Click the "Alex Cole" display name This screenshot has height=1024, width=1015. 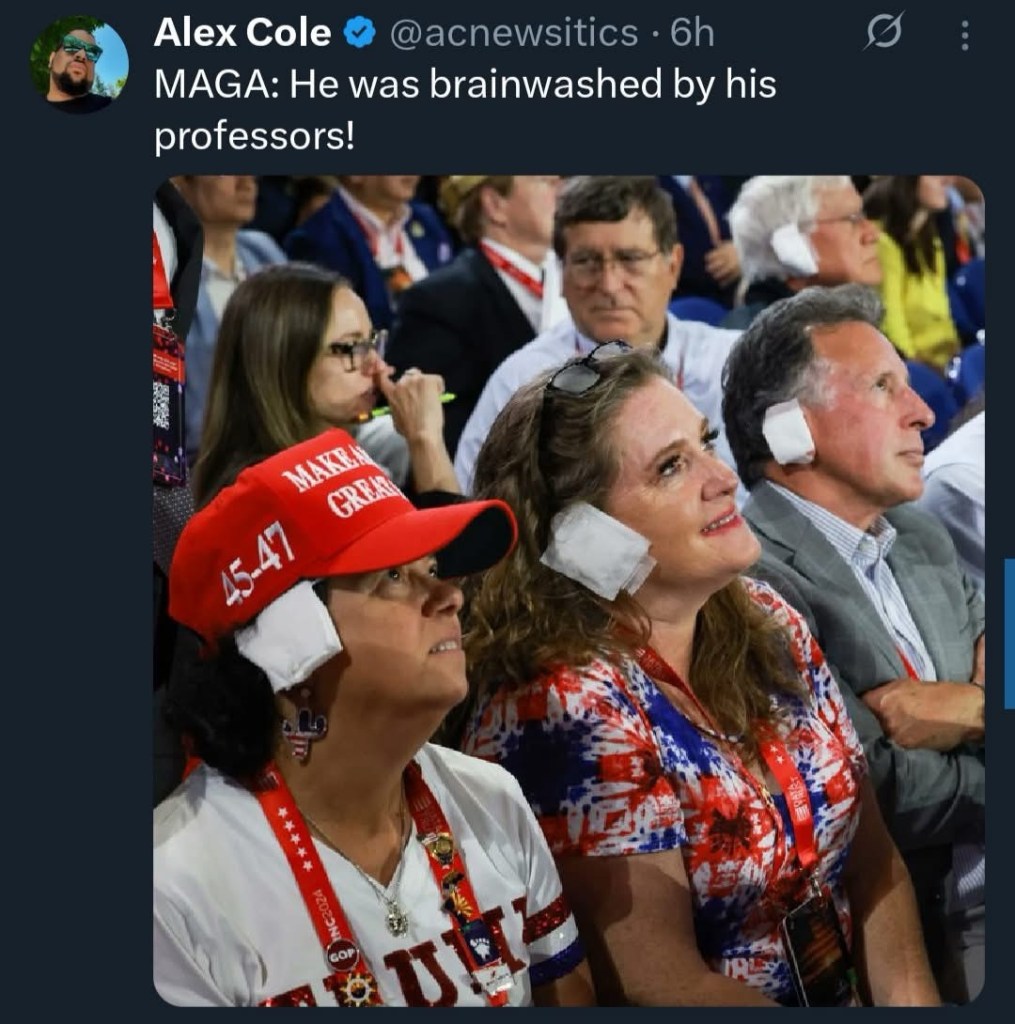click(x=242, y=34)
